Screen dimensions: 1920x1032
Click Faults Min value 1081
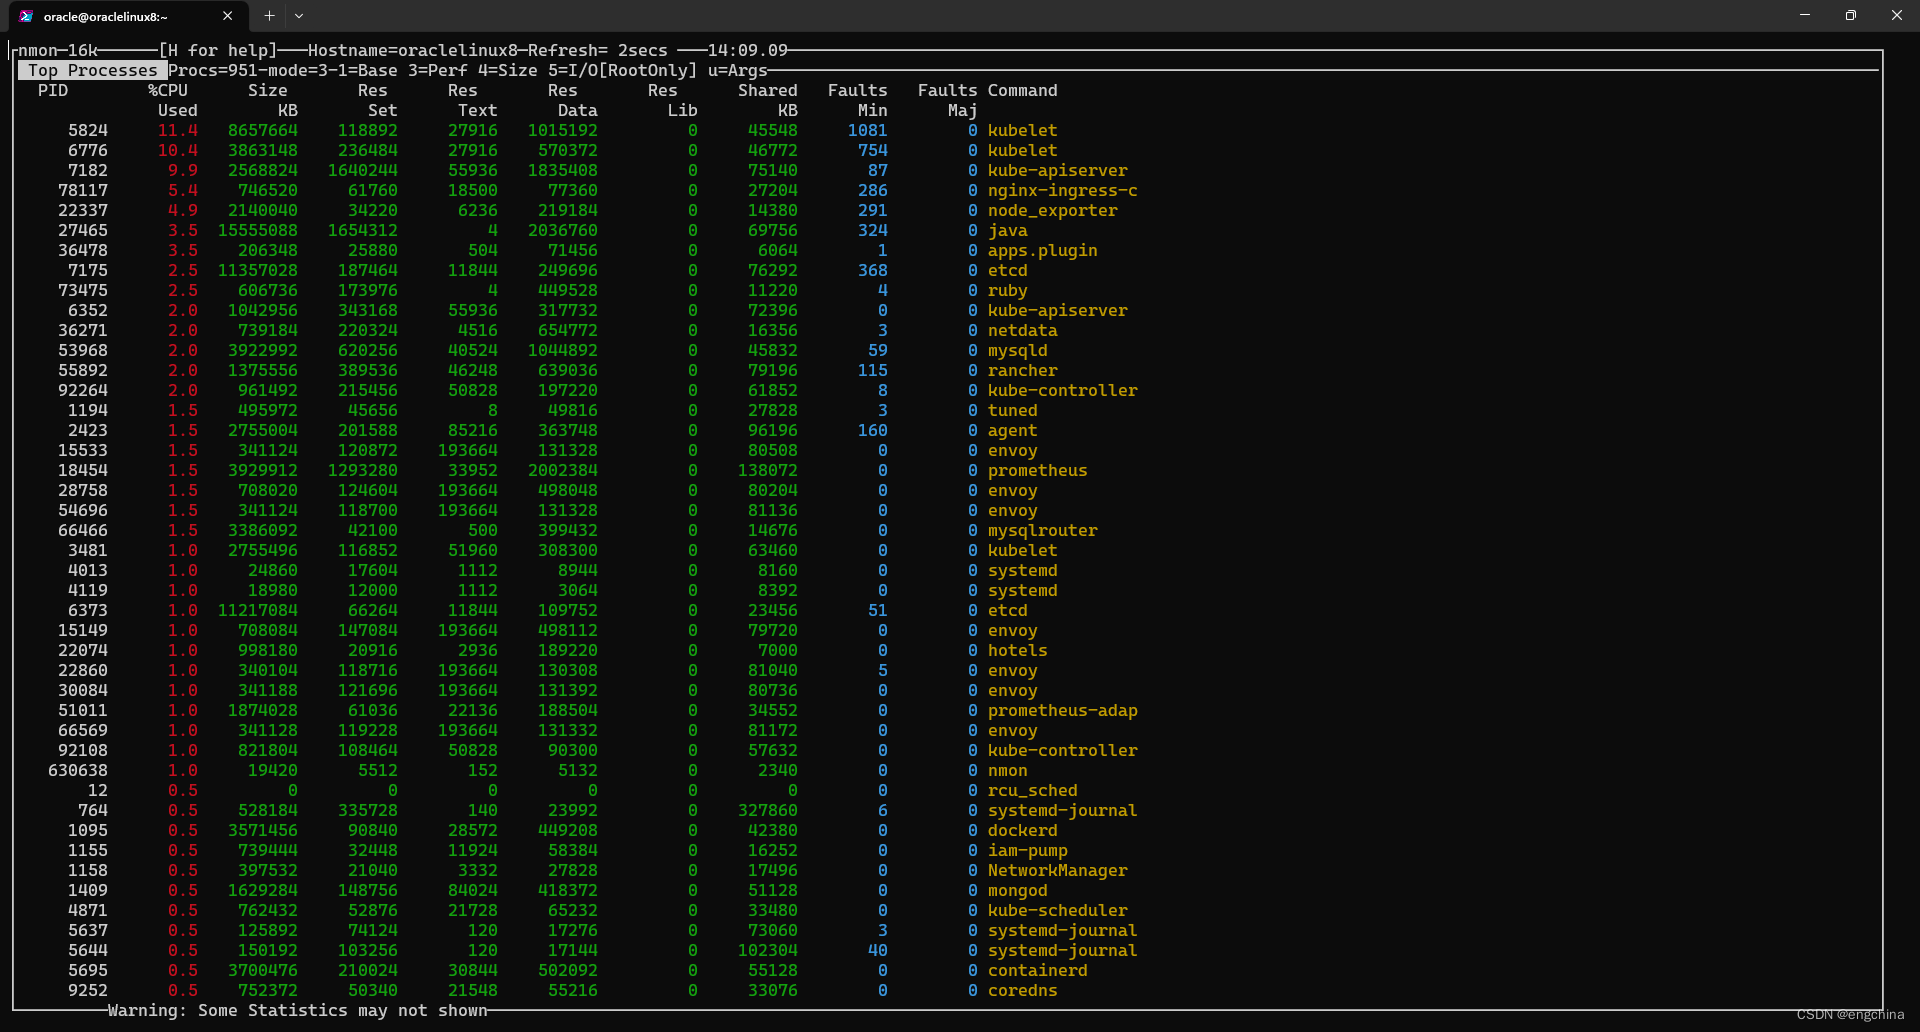point(867,130)
